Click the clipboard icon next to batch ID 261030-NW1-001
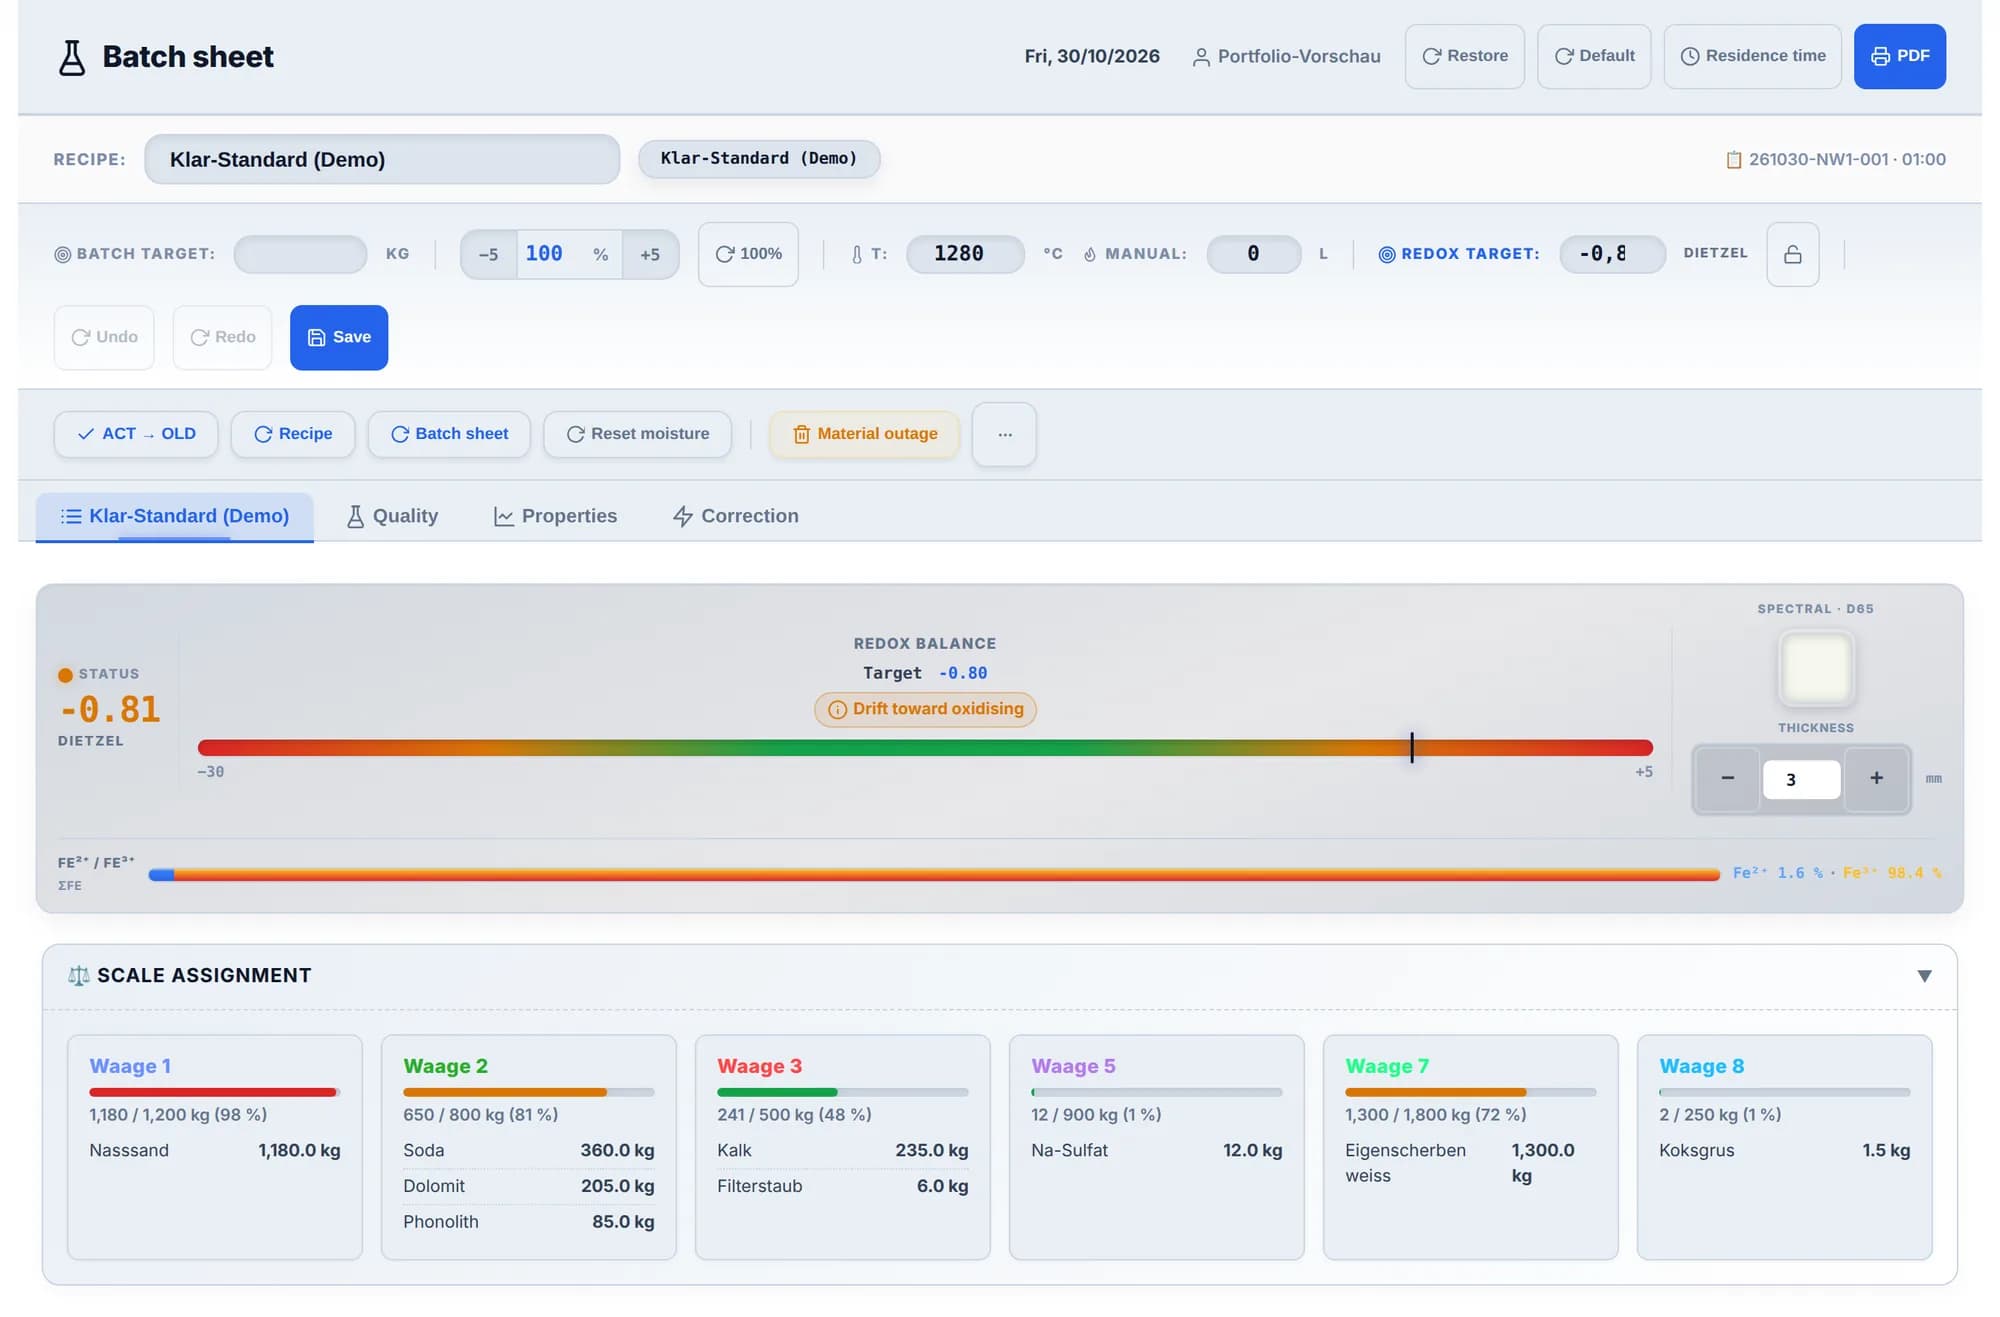Image resolution: width=2000 pixels, height=1317 pixels. 1734,159
